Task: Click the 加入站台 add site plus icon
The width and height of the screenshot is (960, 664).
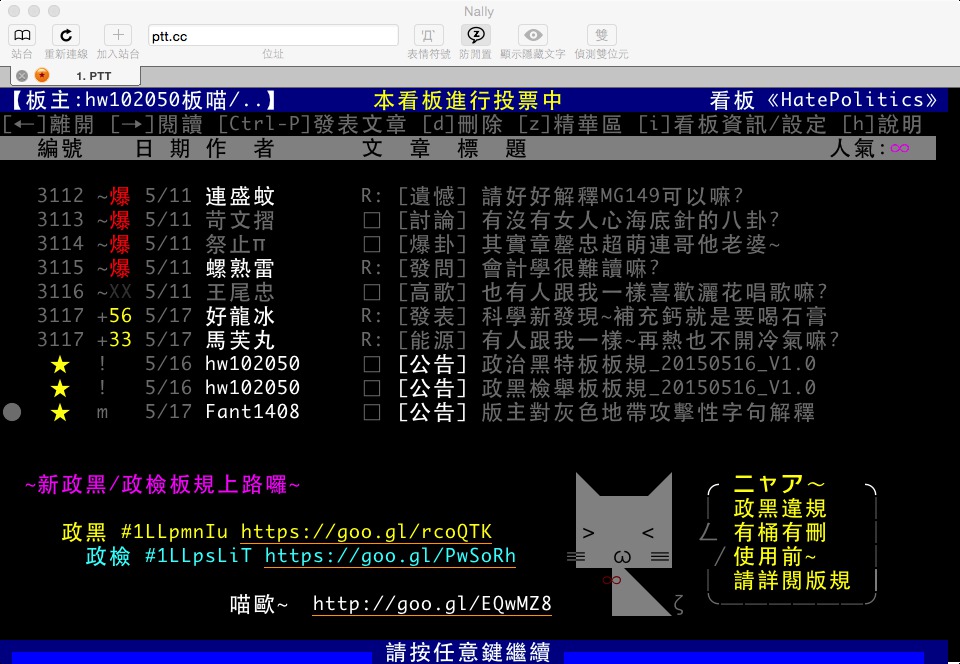Action: click(x=118, y=35)
